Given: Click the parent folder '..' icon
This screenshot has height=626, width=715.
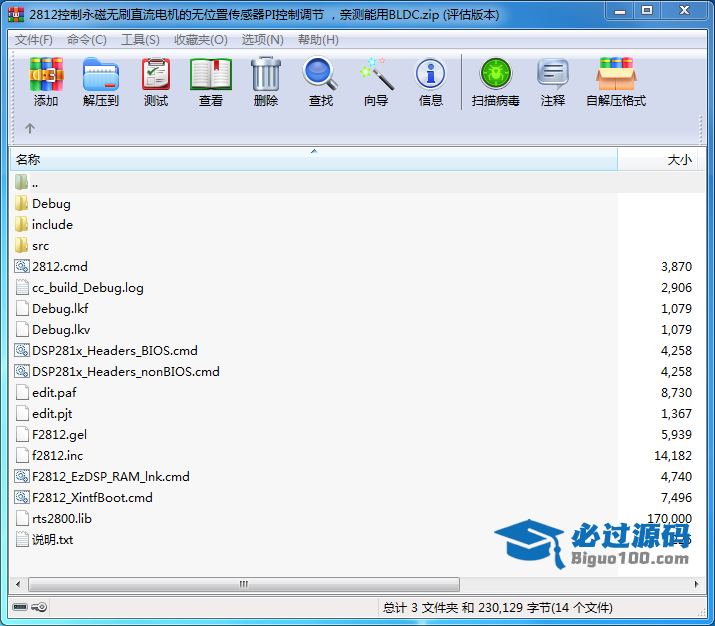Looking at the screenshot, I should pyautogui.click(x=21, y=182).
